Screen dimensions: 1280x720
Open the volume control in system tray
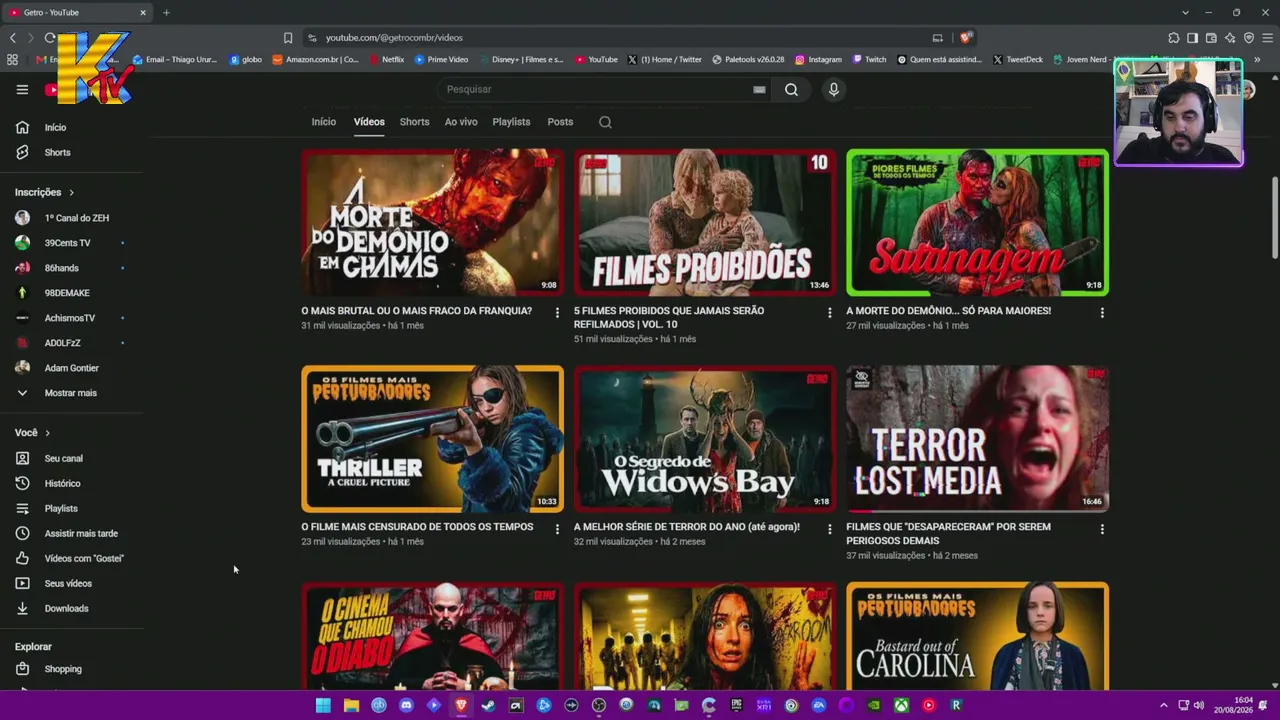pos(1198,705)
